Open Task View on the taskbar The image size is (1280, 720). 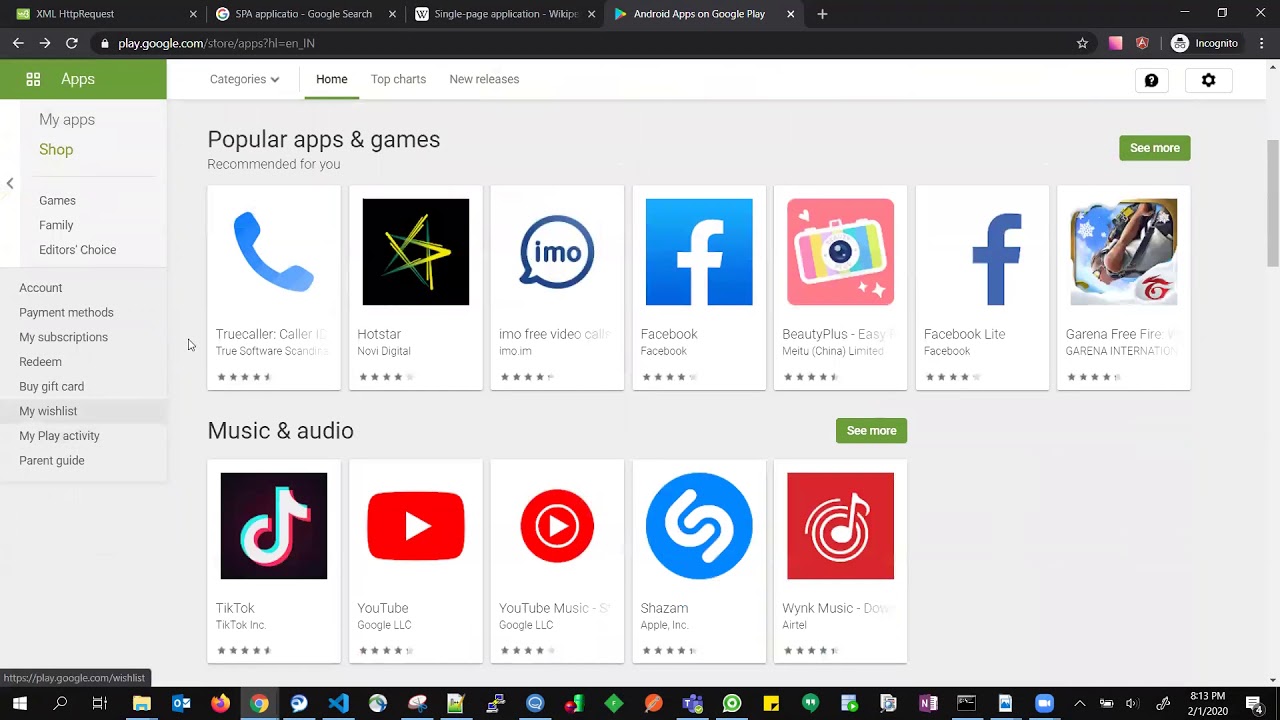point(99,704)
